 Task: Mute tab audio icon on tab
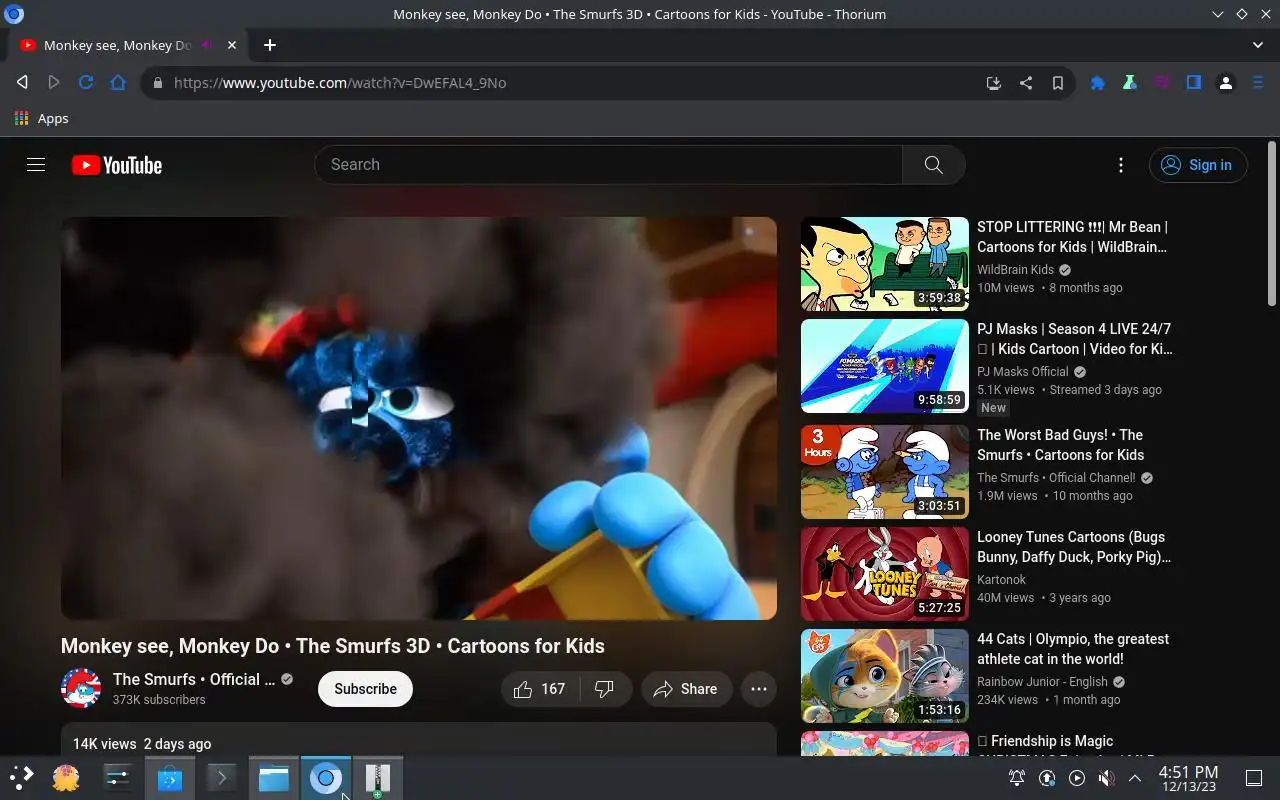[207, 45]
